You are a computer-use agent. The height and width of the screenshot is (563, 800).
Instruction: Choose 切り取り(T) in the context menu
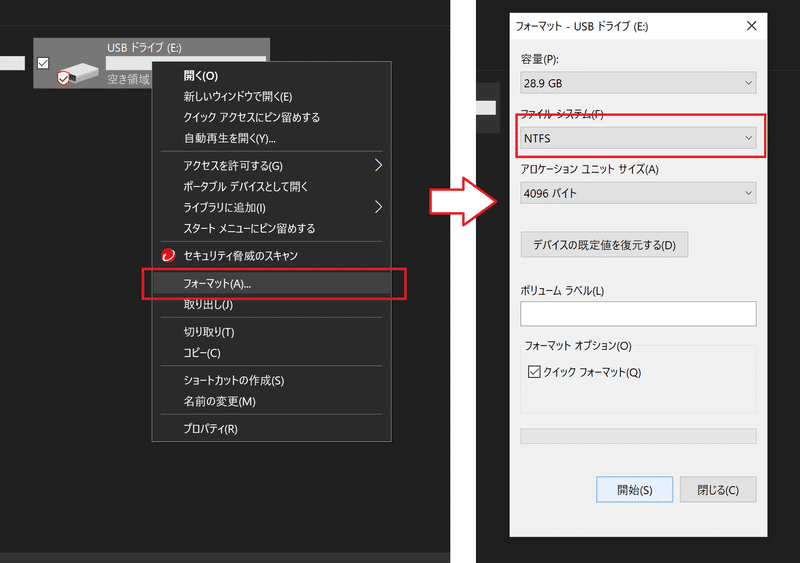click(x=271, y=332)
